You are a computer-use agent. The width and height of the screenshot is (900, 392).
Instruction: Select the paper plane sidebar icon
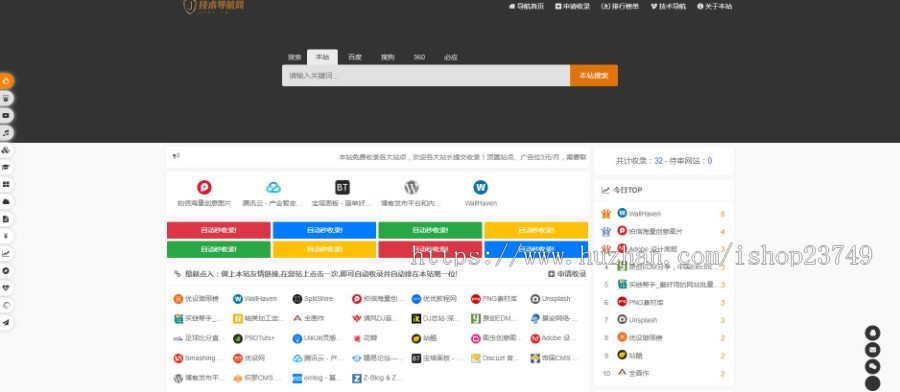[x=6, y=322]
